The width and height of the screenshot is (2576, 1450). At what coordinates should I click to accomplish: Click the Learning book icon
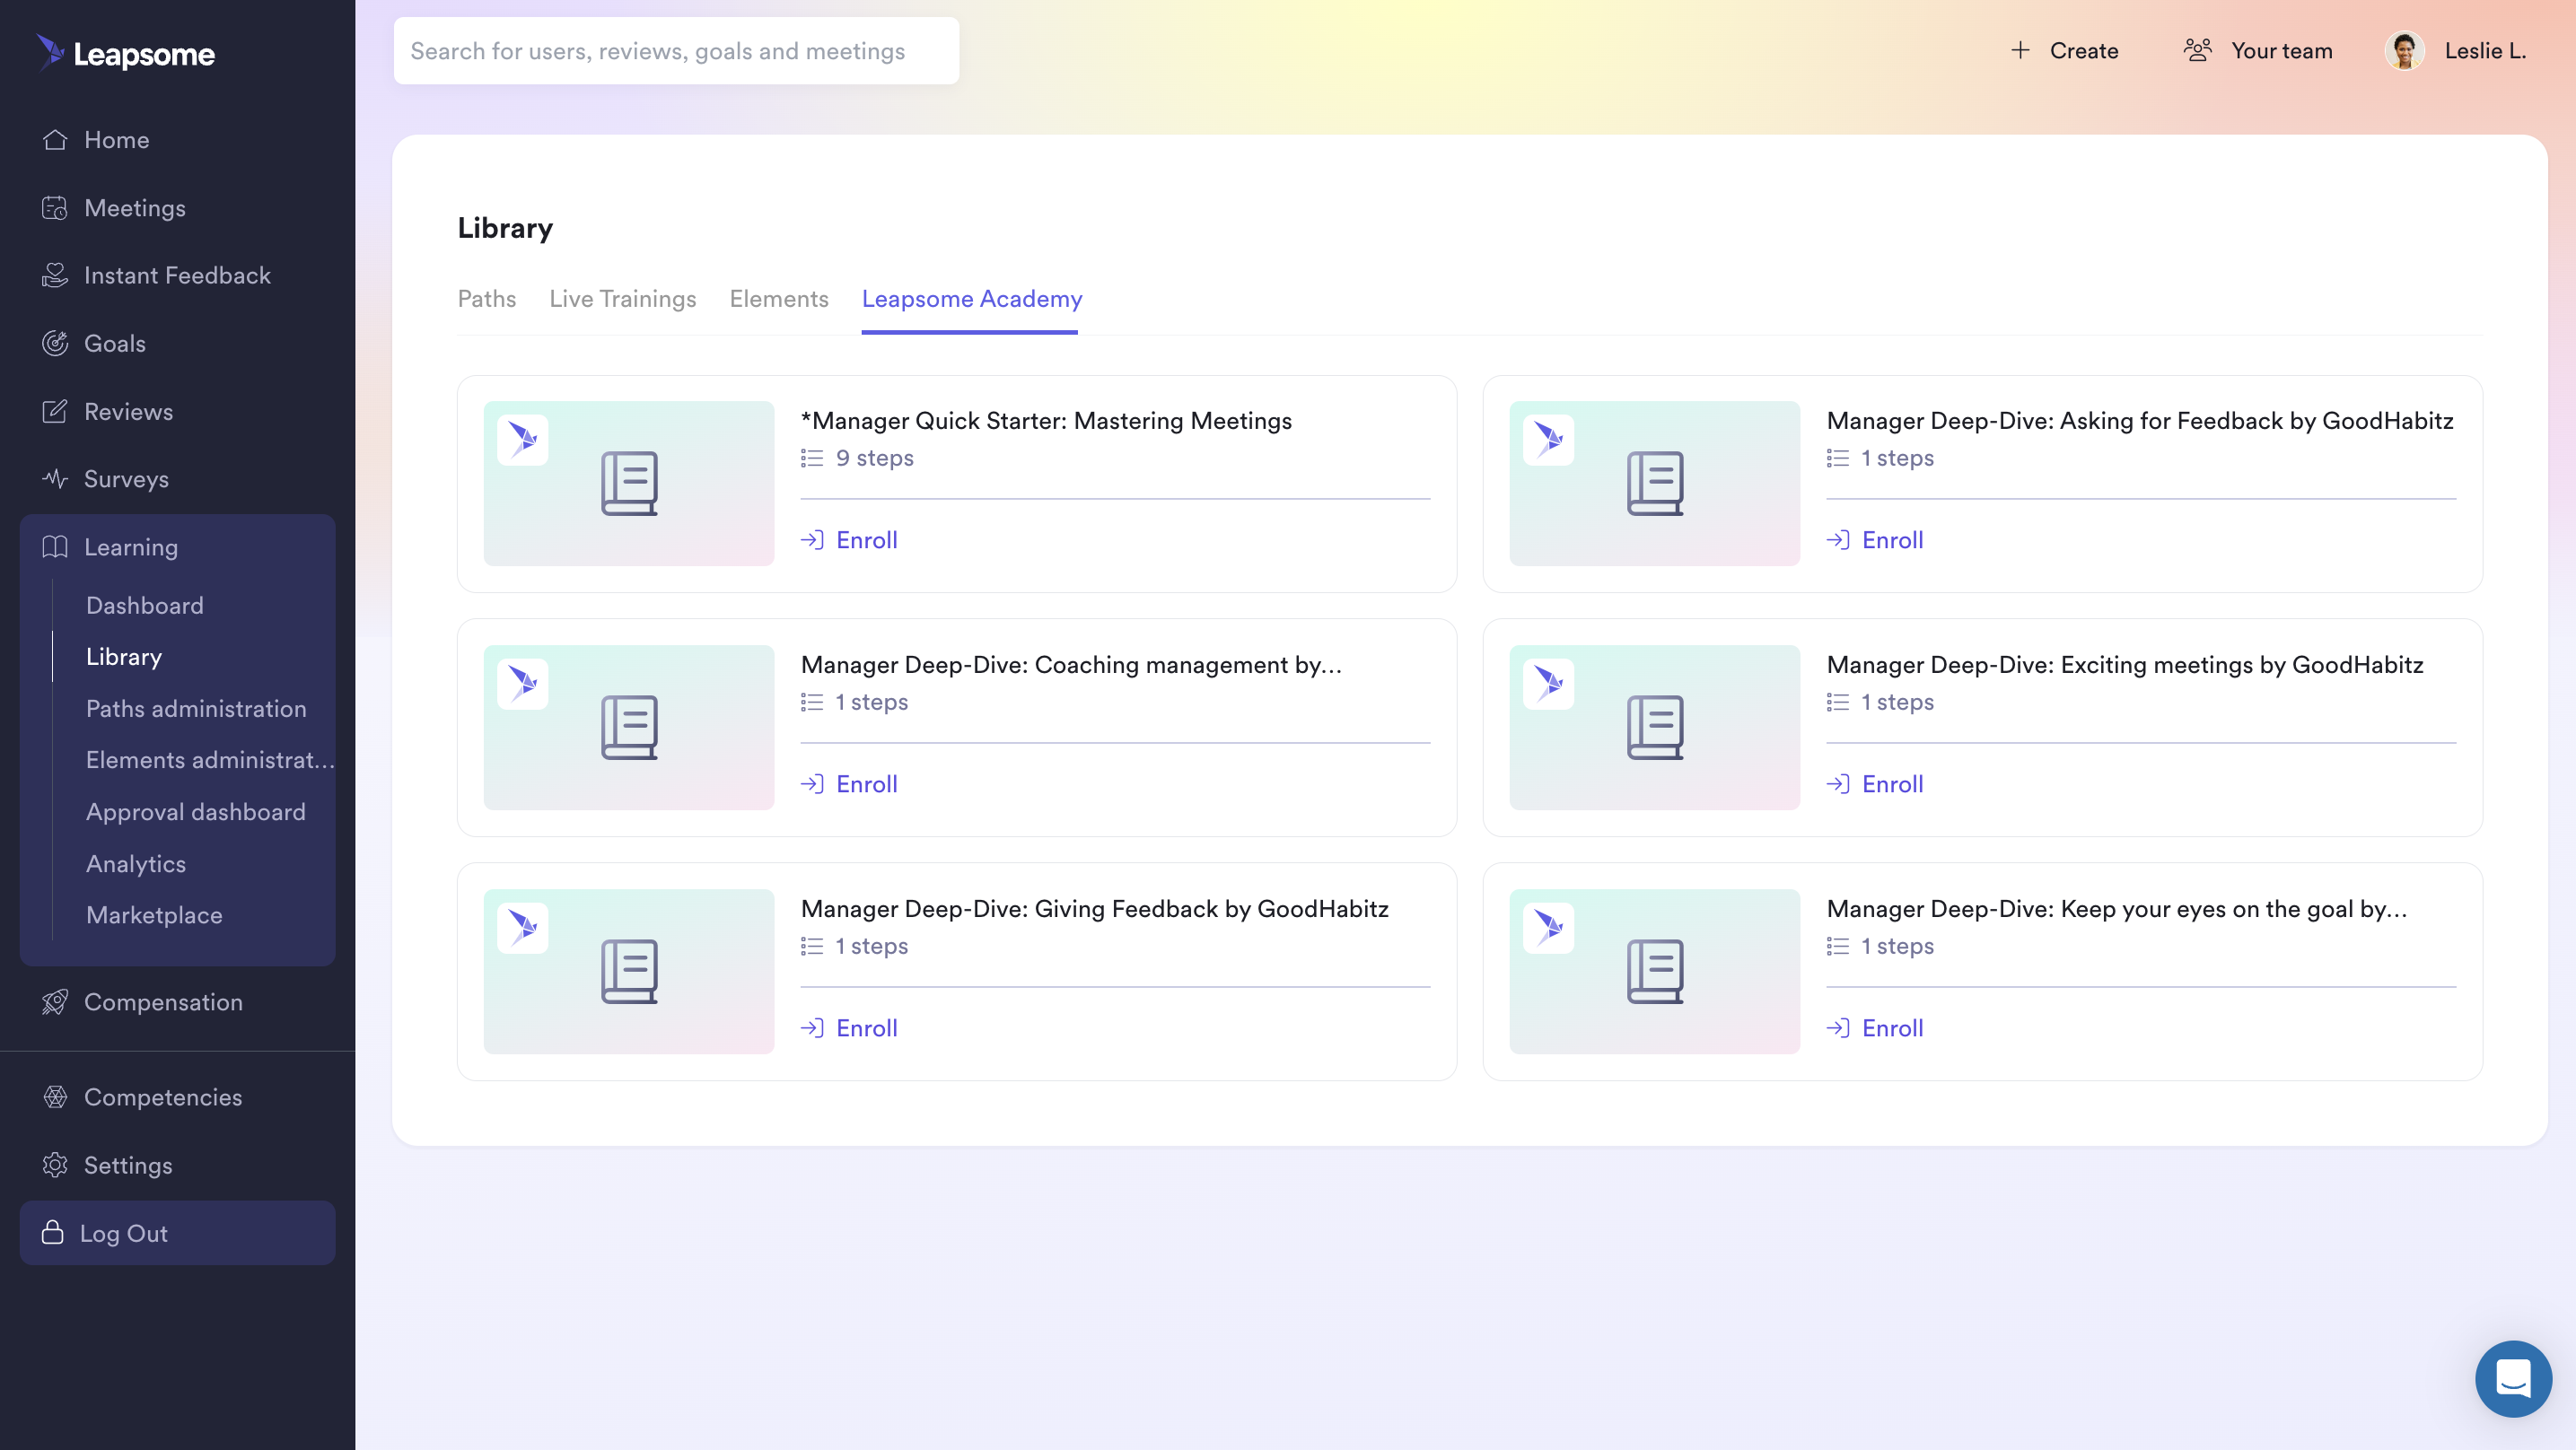click(55, 547)
